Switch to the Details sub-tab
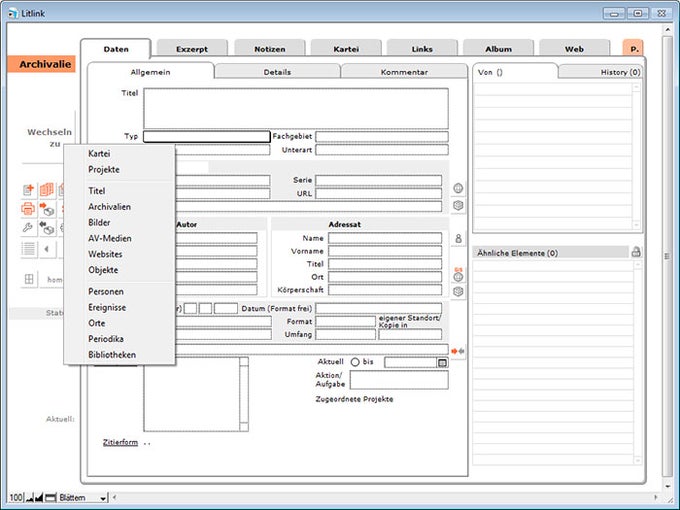 click(x=277, y=72)
